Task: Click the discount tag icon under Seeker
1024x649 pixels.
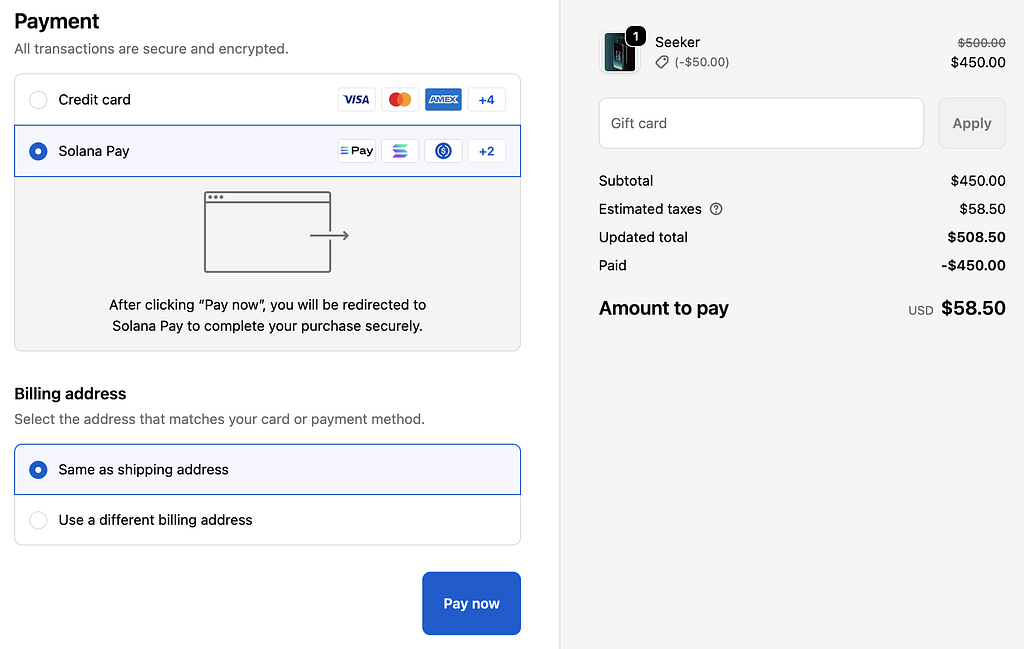Action: [x=662, y=62]
